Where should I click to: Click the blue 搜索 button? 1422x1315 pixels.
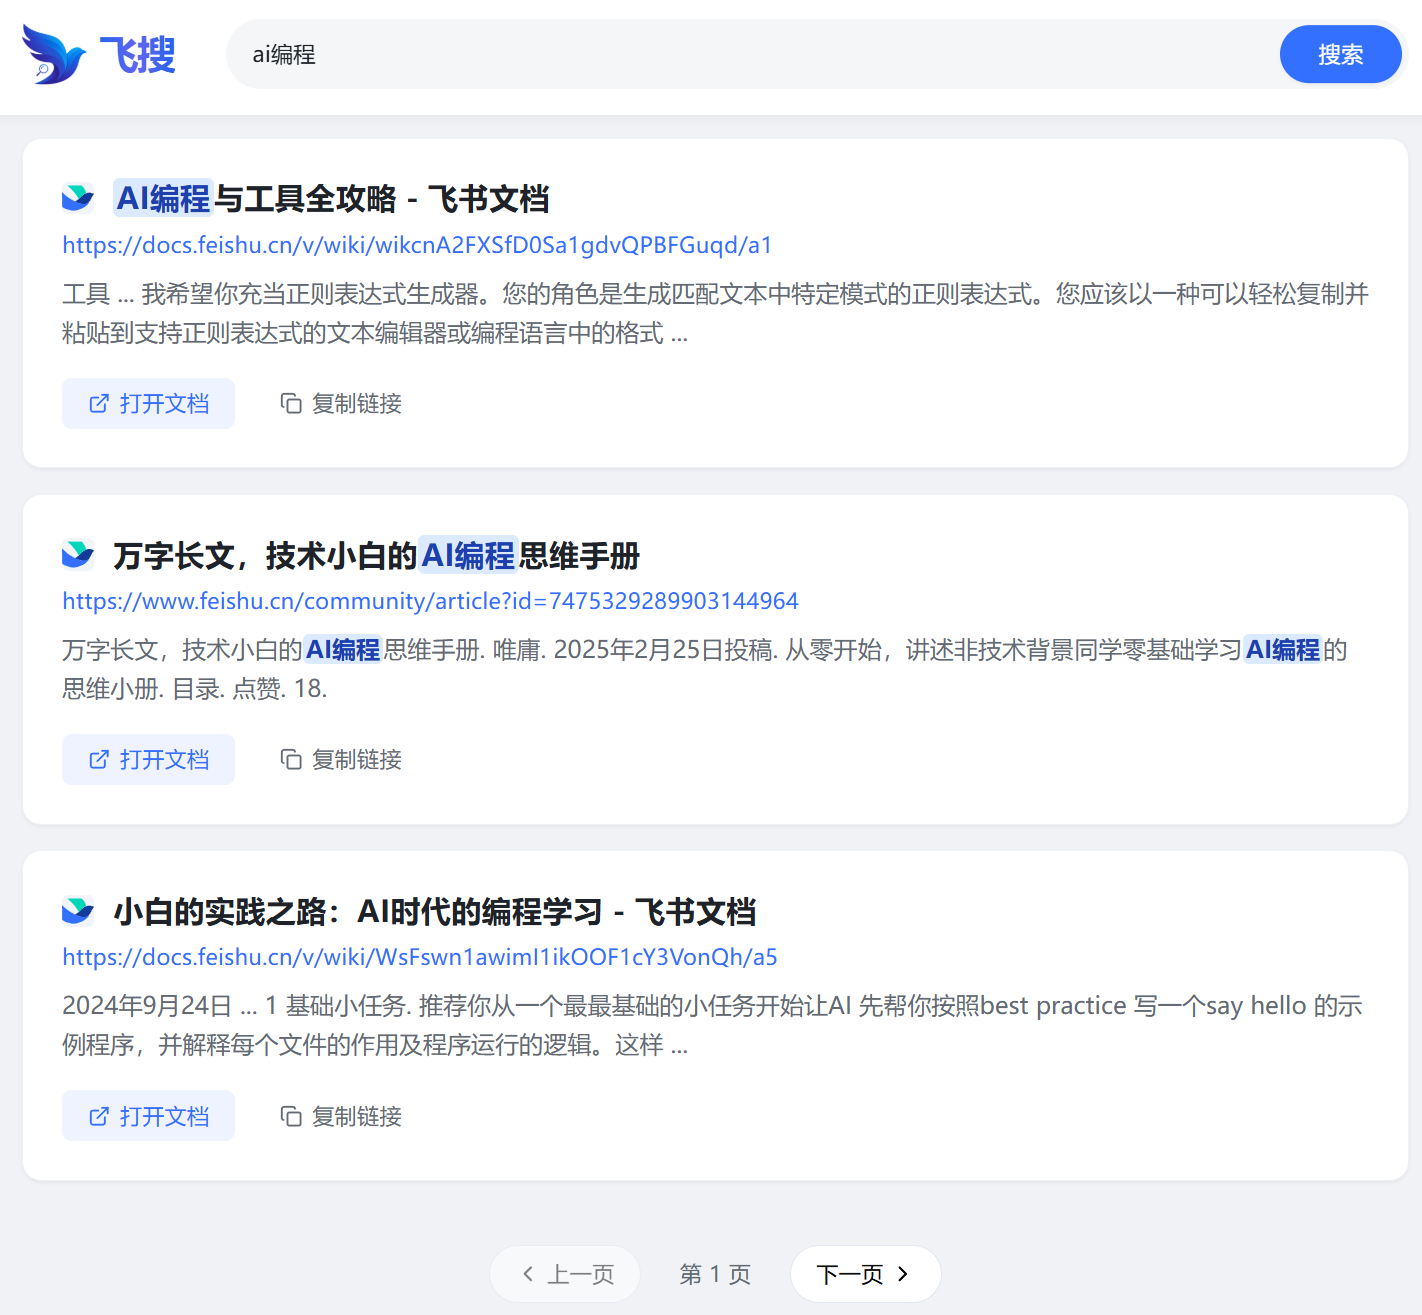click(x=1340, y=54)
